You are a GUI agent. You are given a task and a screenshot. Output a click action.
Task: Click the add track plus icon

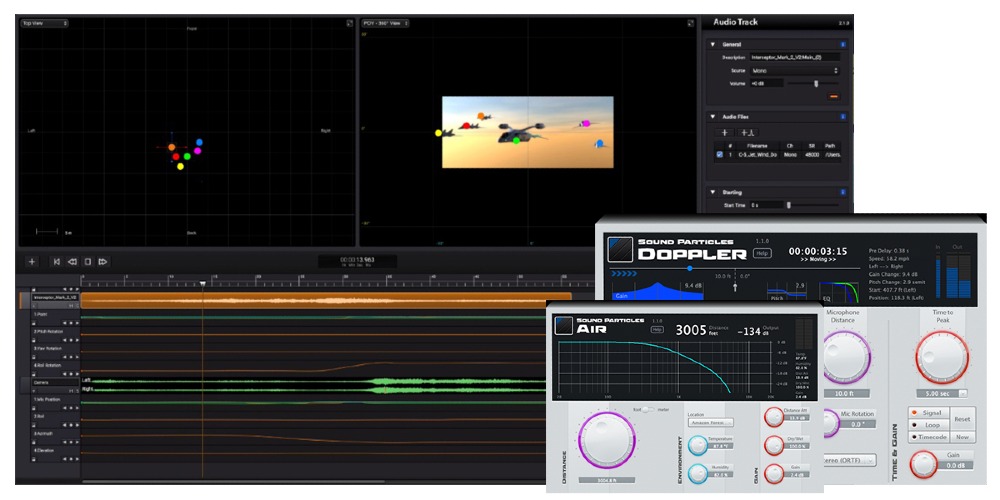[x=31, y=262]
